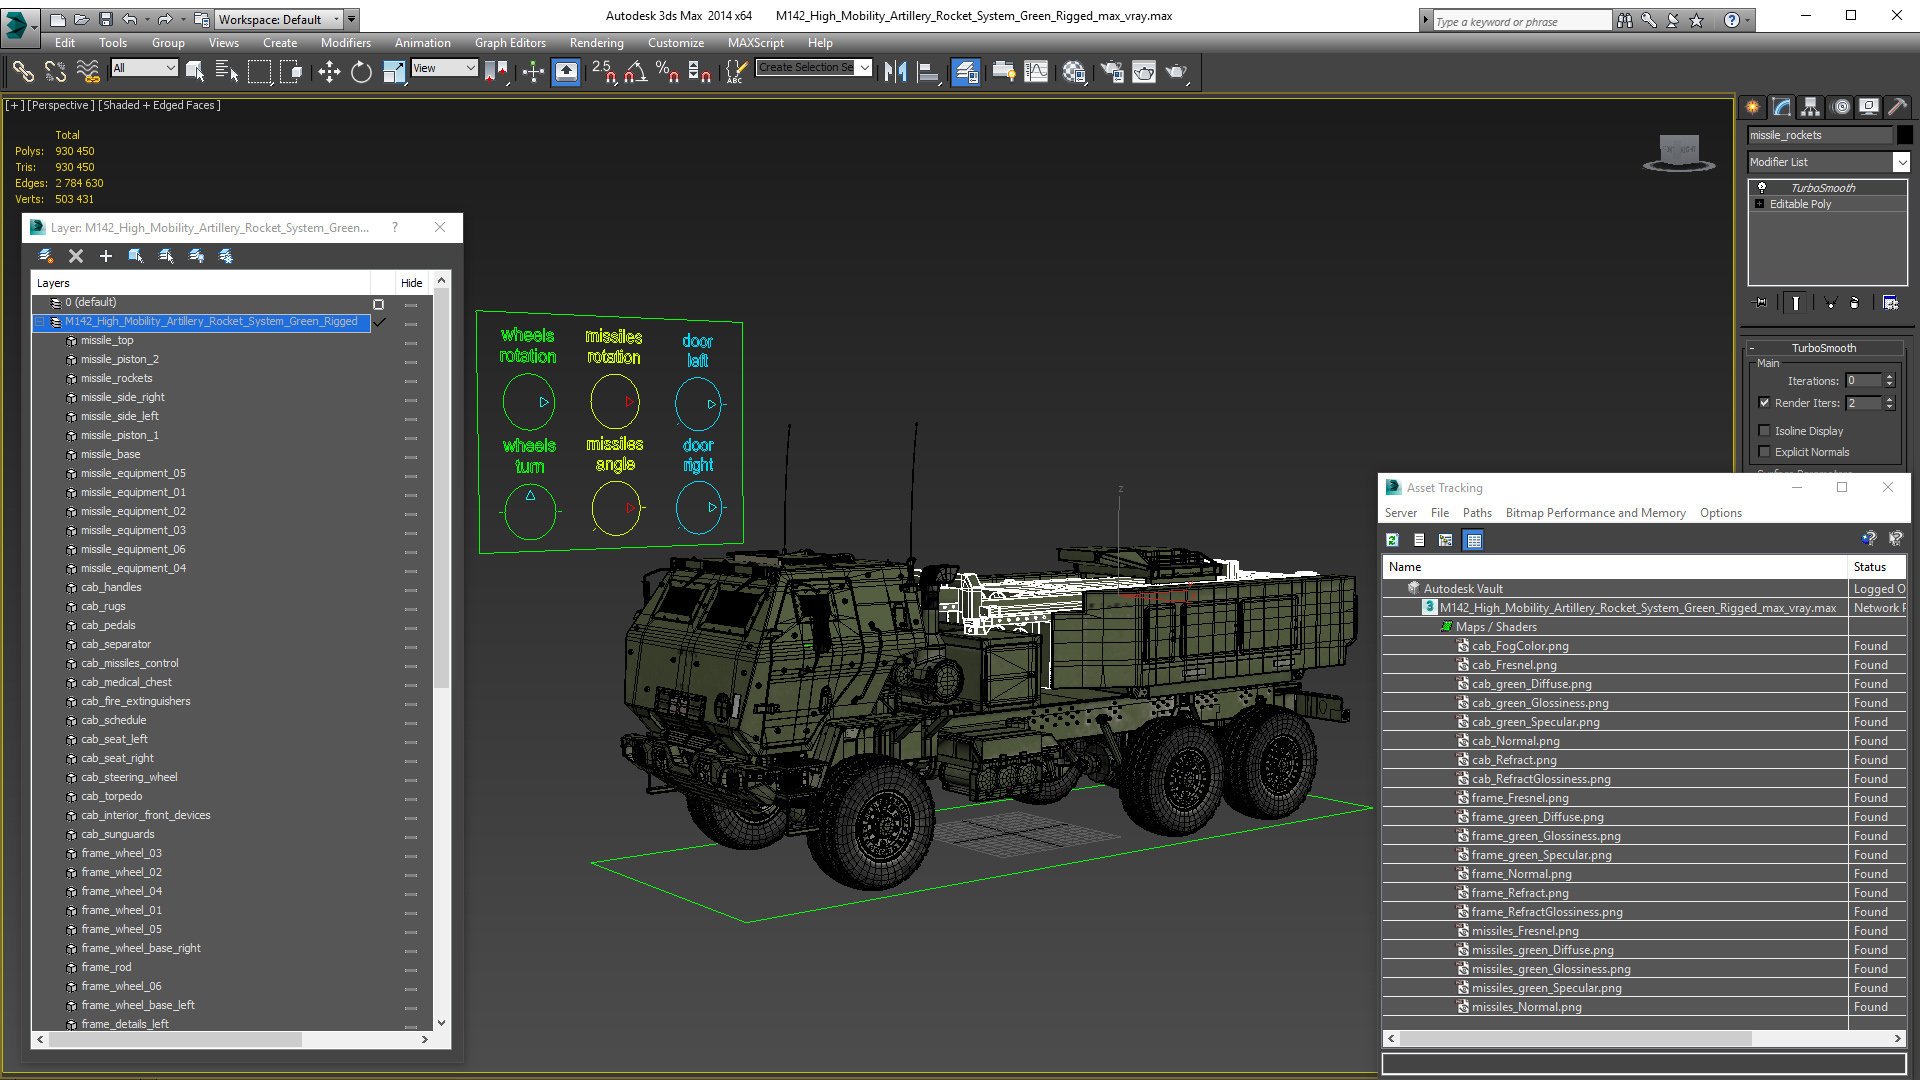The height and width of the screenshot is (1080, 1920).
Task: Click the Hide column header
Action: 411,283
